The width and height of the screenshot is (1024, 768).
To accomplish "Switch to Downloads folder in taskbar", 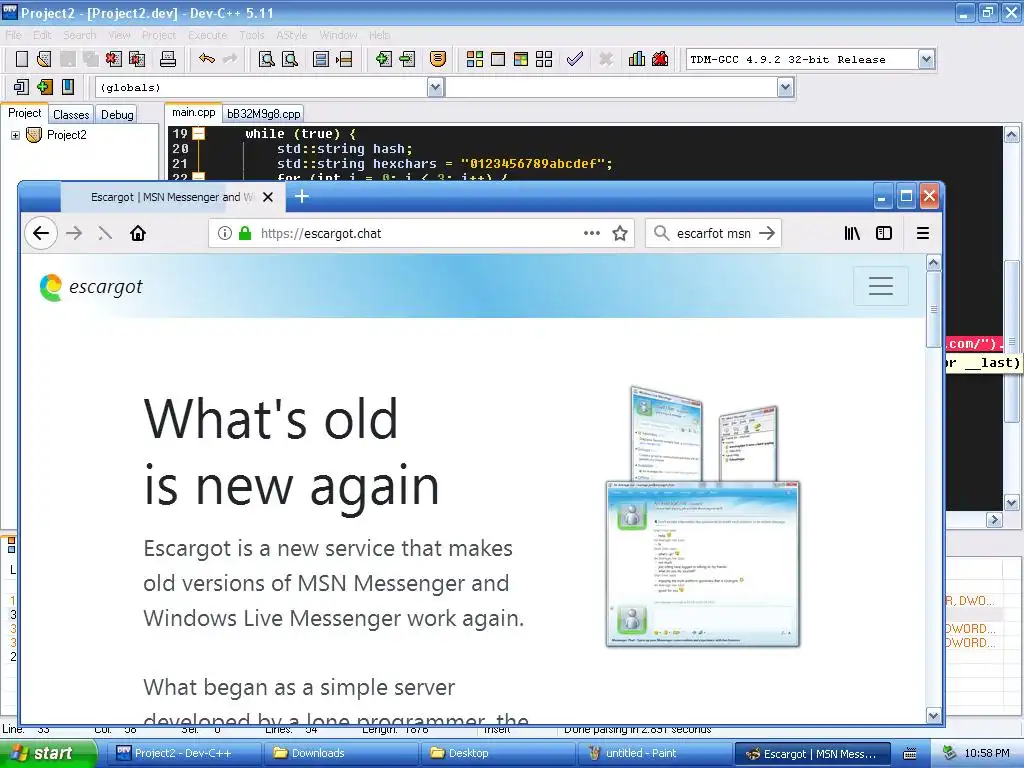I will [340, 753].
